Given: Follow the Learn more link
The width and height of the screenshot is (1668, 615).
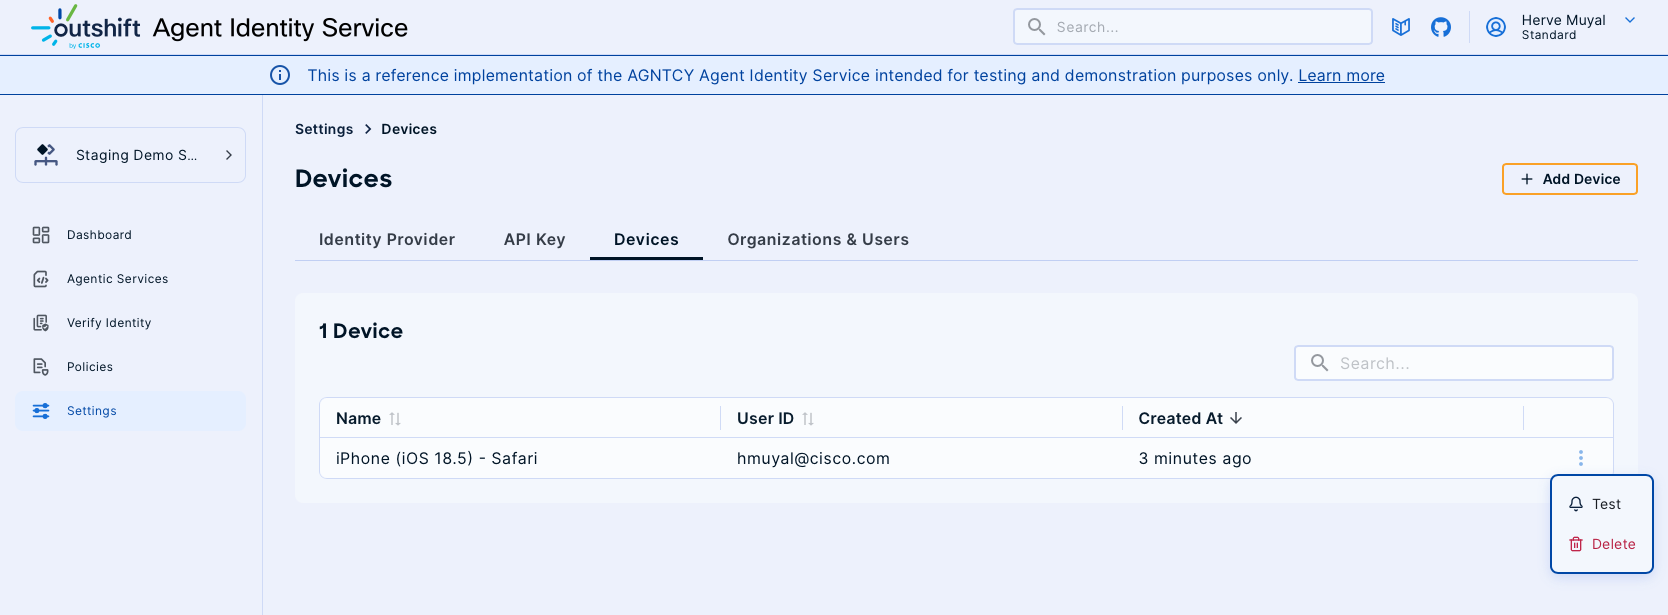Looking at the screenshot, I should point(1341,75).
